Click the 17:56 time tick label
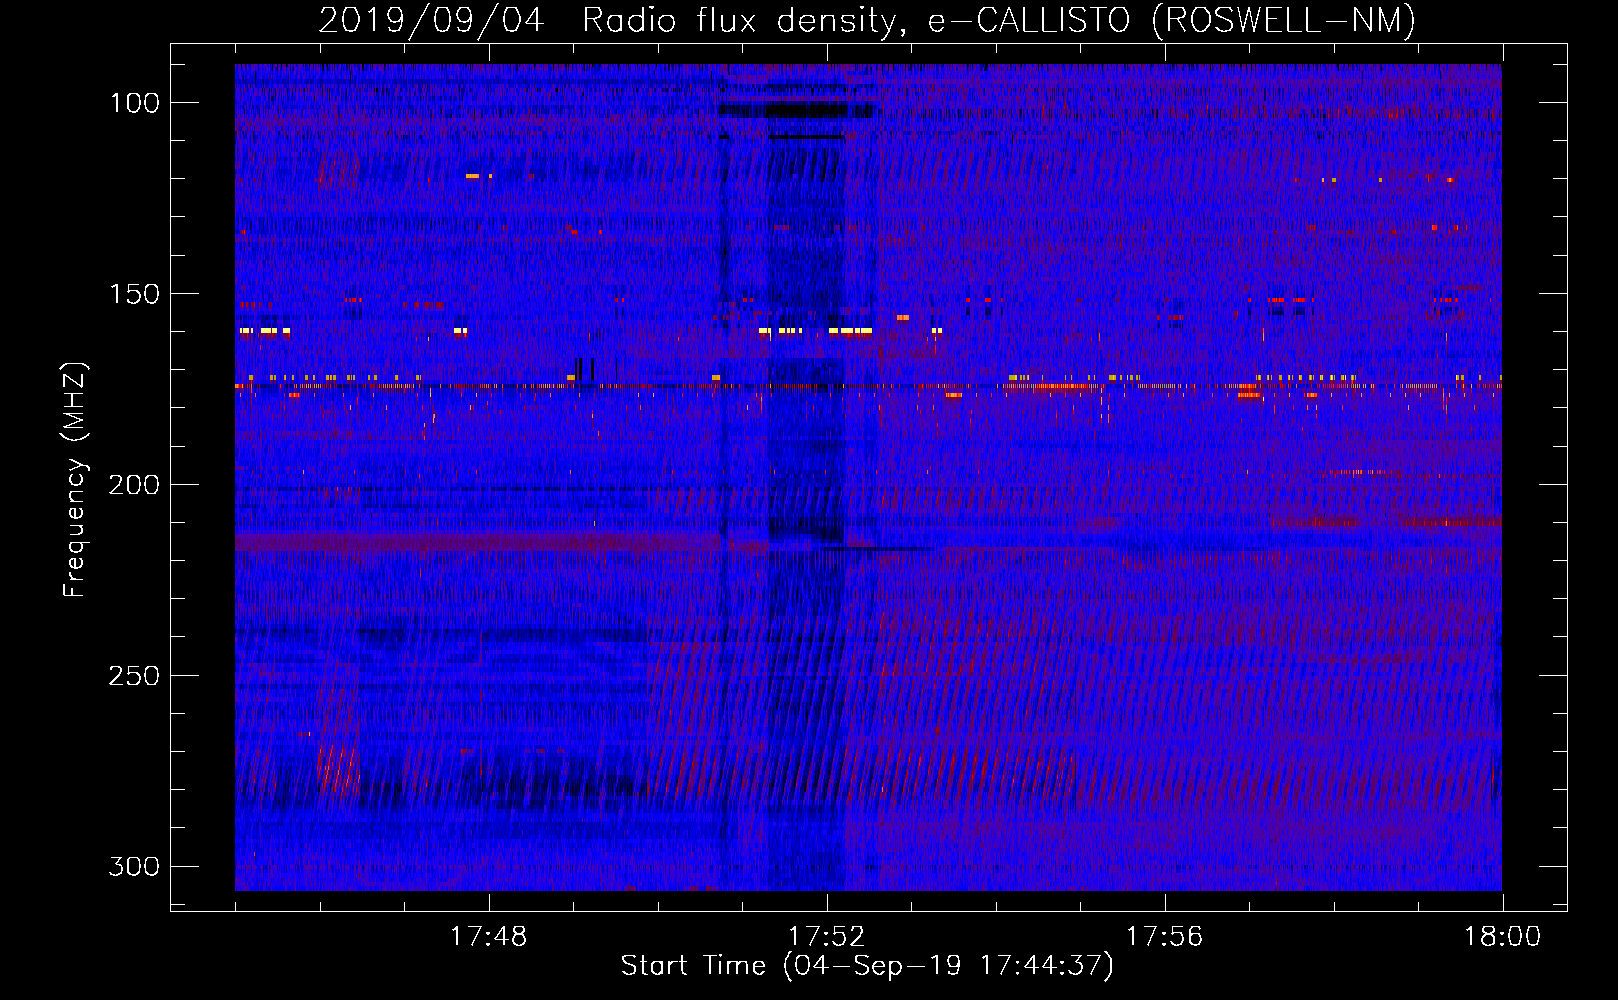 (1165, 937)
